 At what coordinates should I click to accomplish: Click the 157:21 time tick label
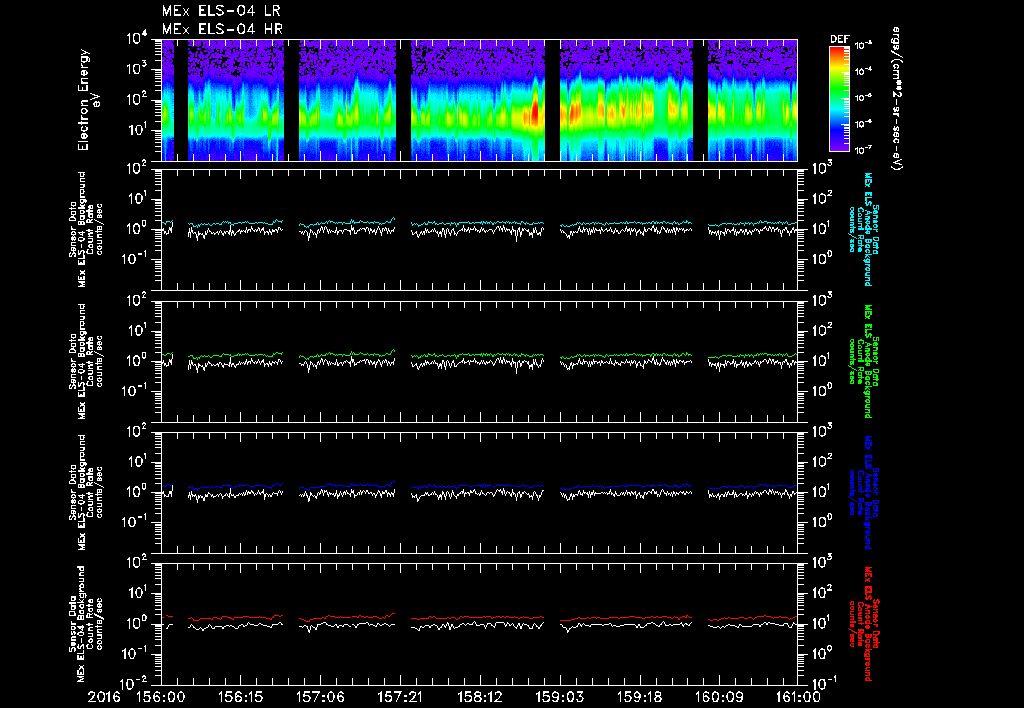click(x=400, y=697)
